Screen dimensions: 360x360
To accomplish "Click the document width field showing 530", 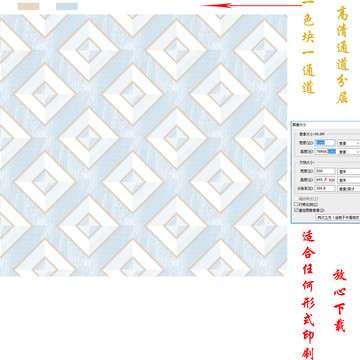I will [325, 171].
